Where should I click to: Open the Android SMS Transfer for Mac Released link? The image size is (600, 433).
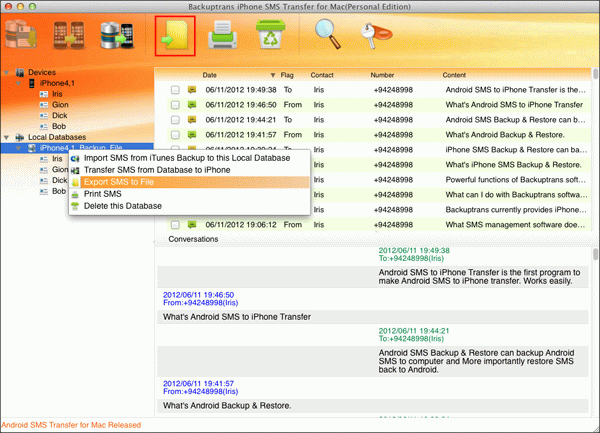[x=71, y=425]
